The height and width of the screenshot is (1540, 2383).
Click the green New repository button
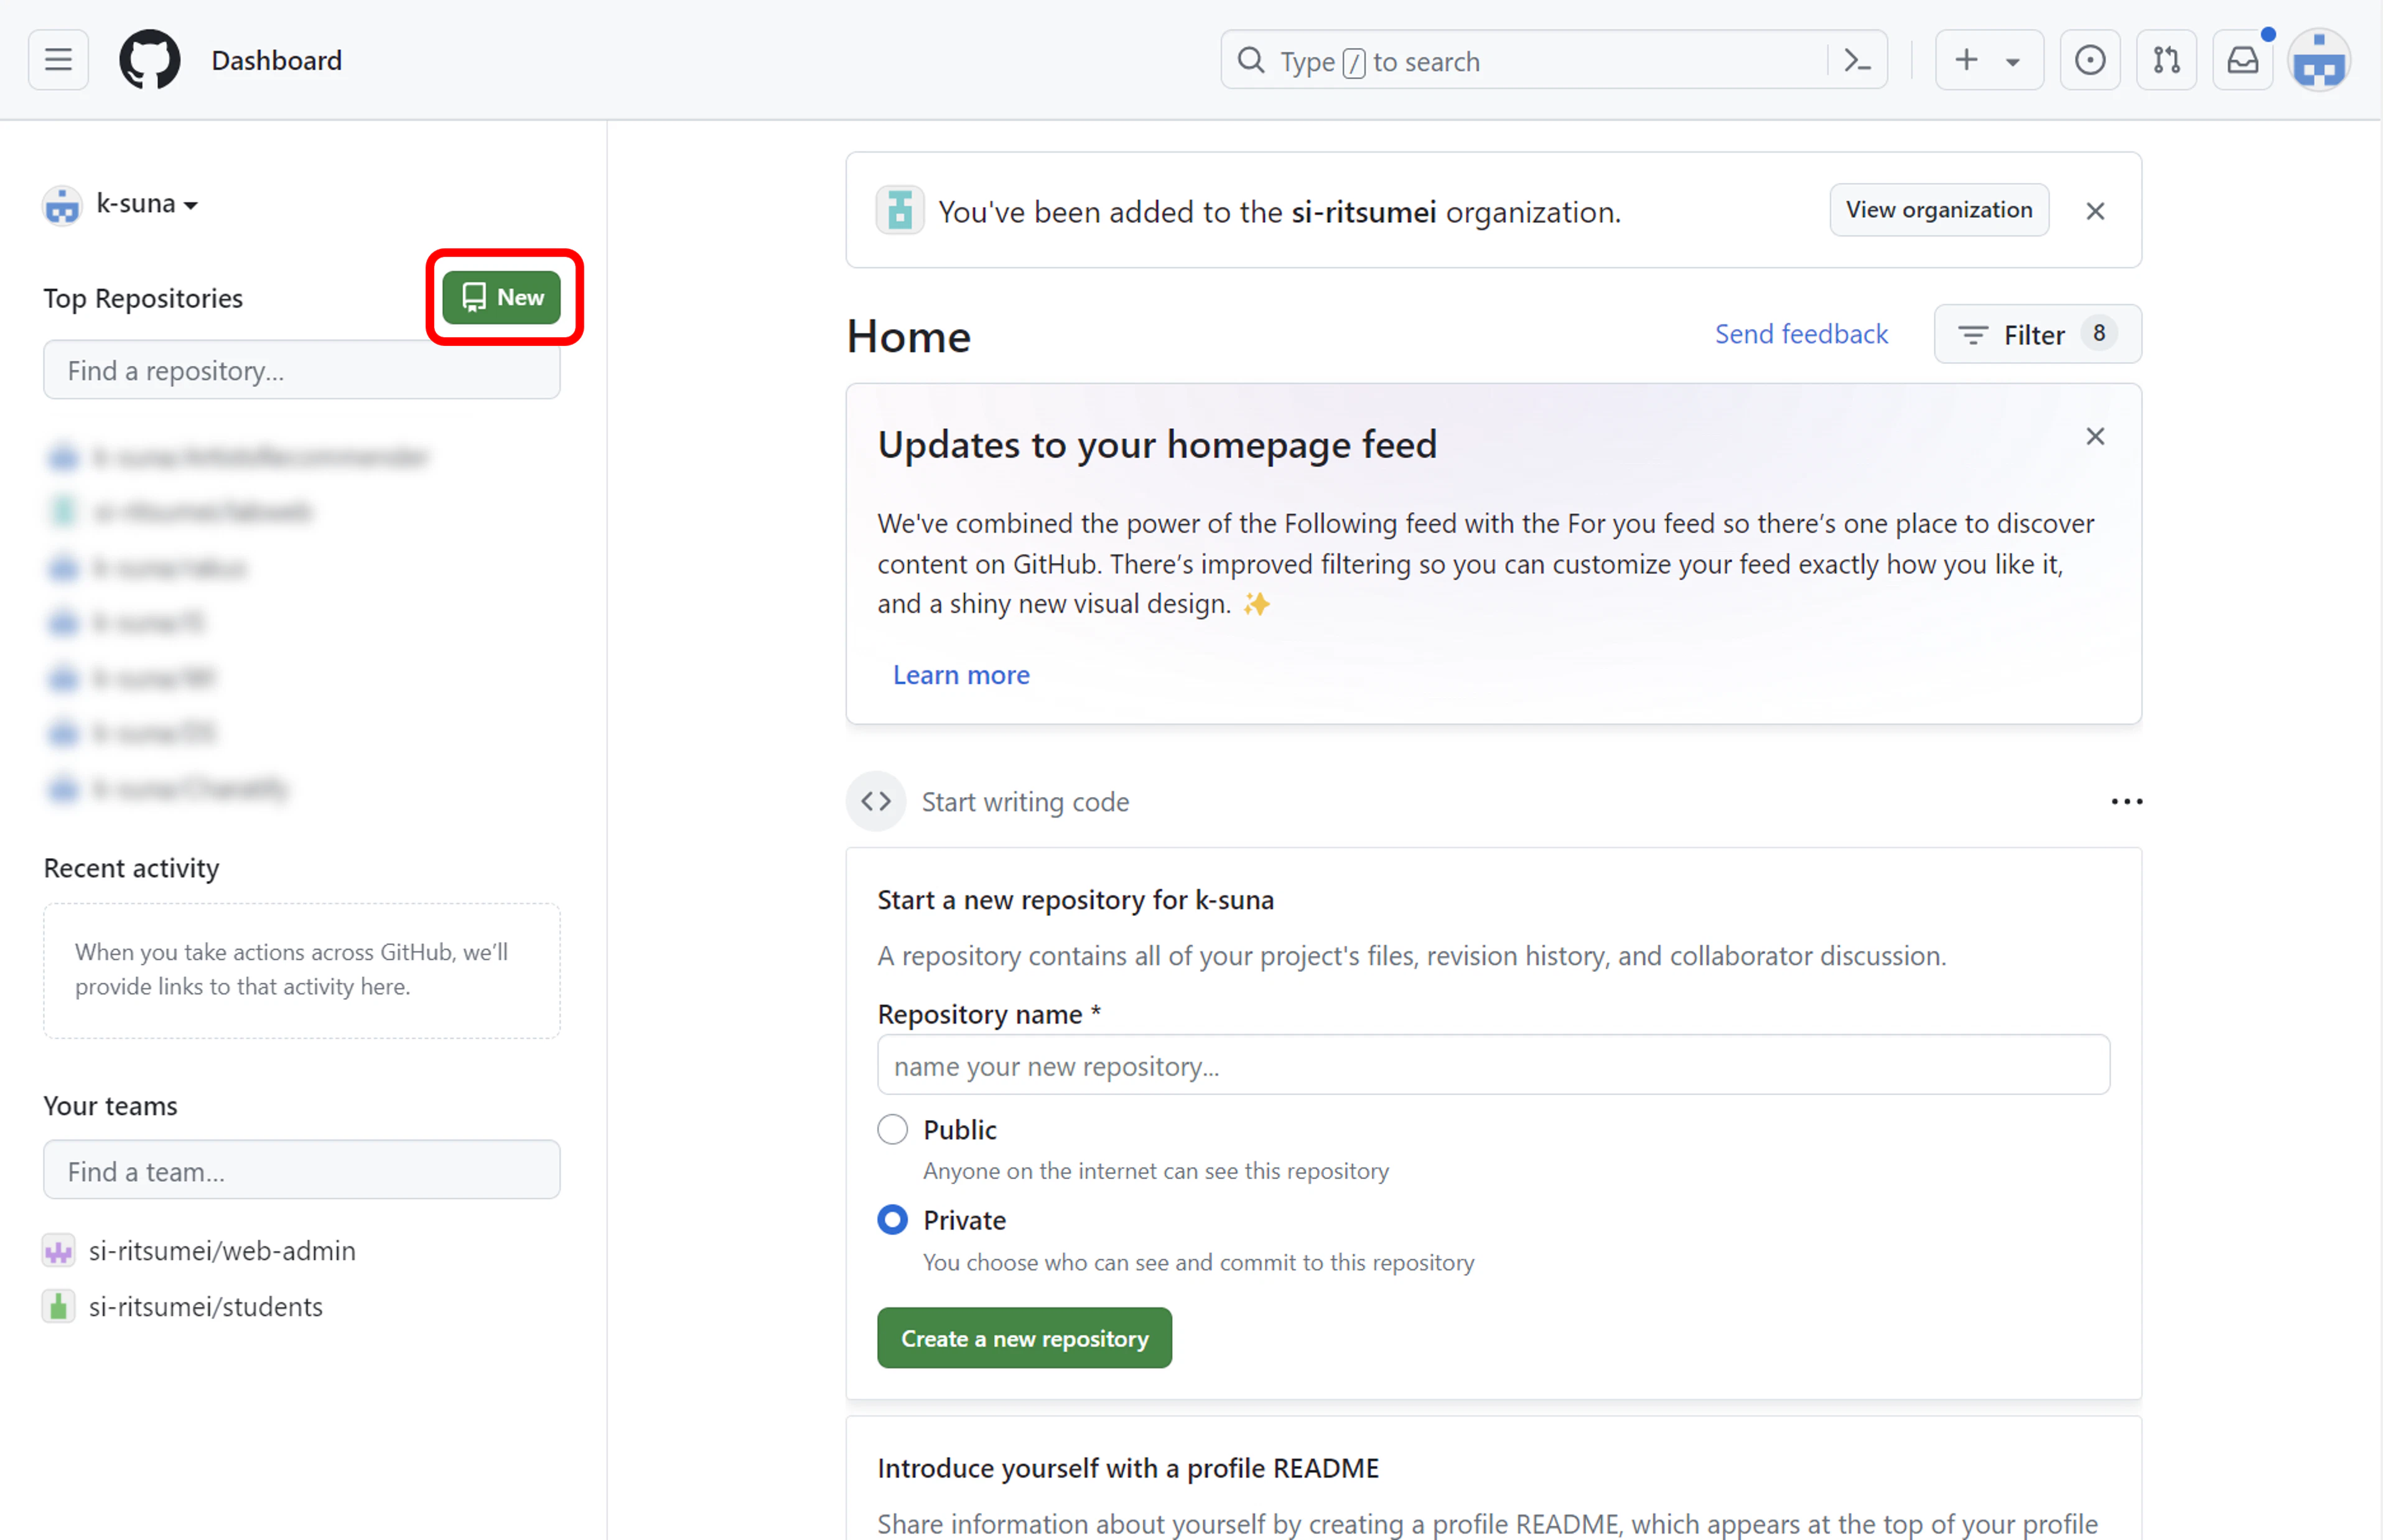(502, 297)
